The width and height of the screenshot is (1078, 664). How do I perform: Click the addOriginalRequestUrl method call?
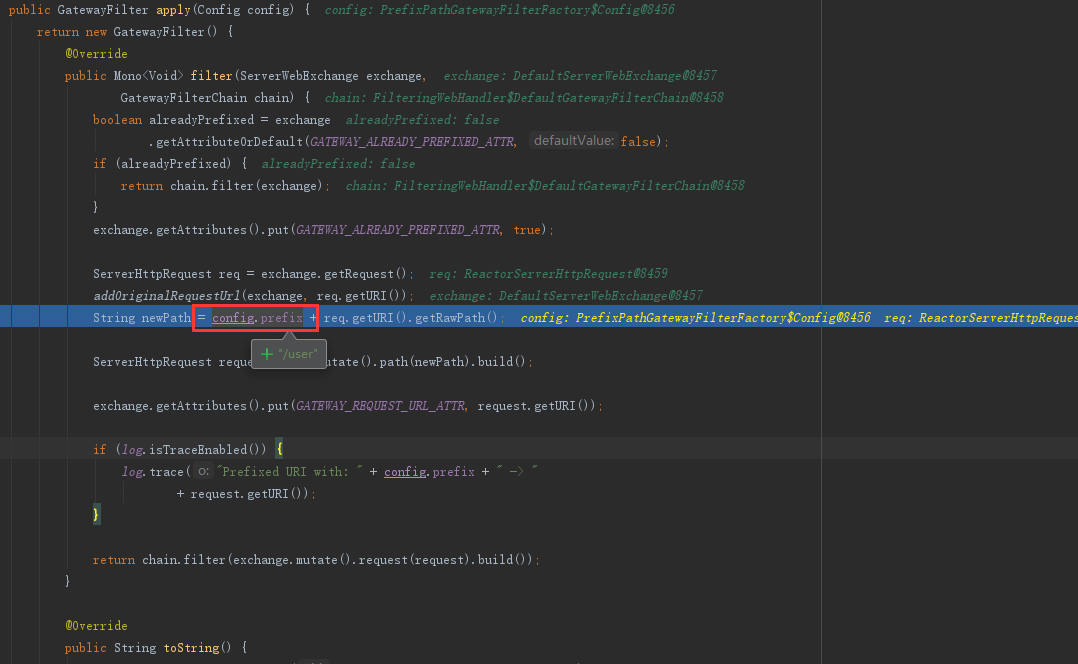167,295
